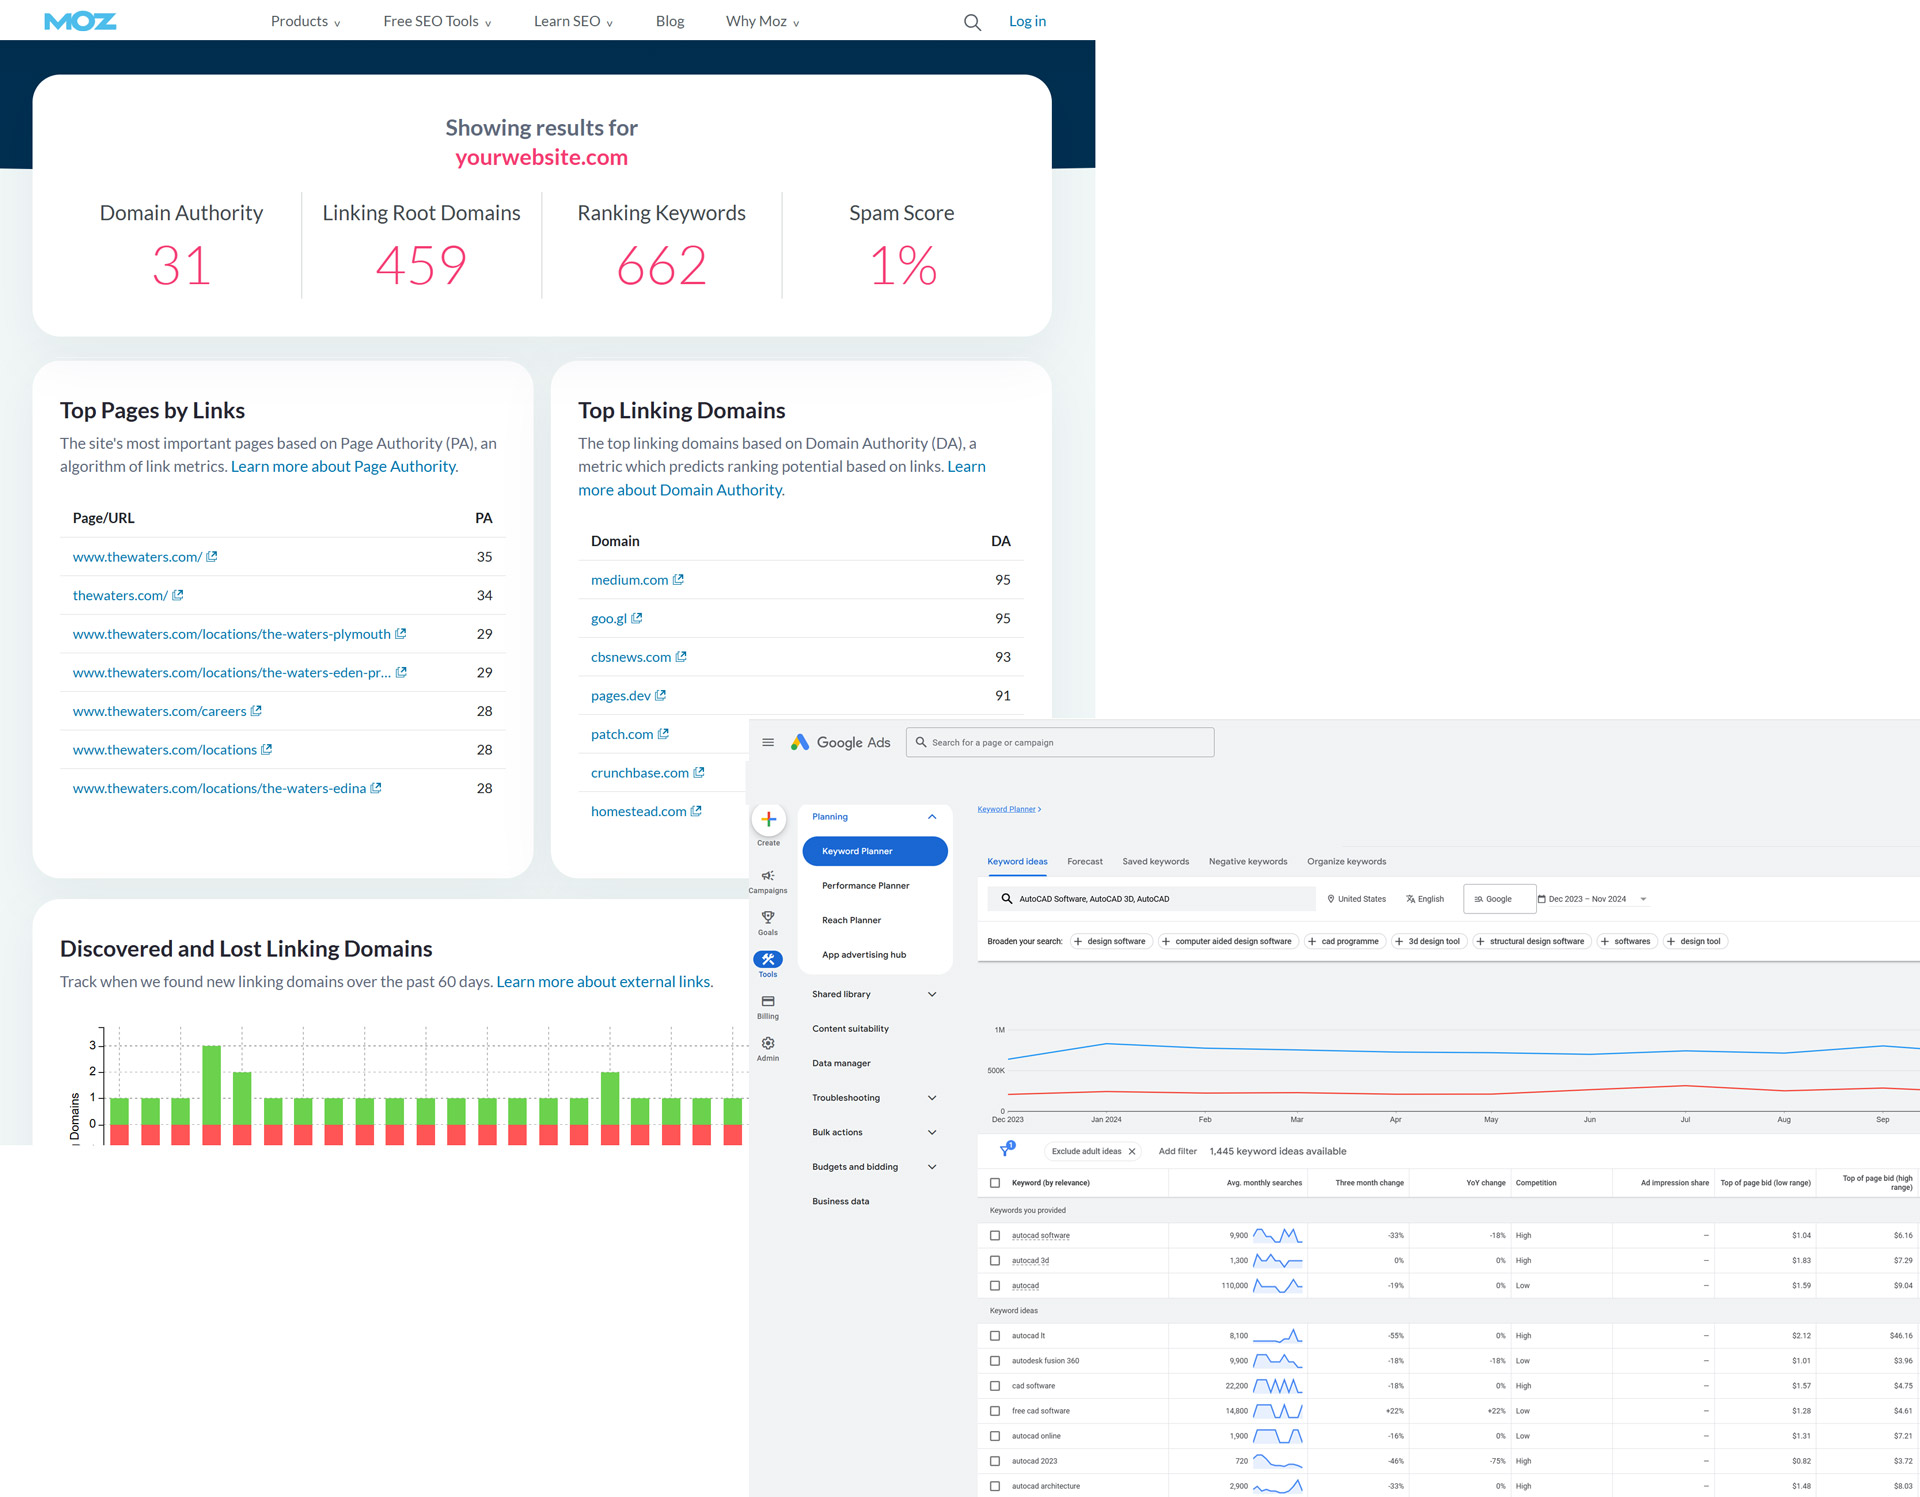Viewport: 1920px width, 1497px height.
Task: Check the 'free cad software' keyword row
Action: tap(995, 1411)
